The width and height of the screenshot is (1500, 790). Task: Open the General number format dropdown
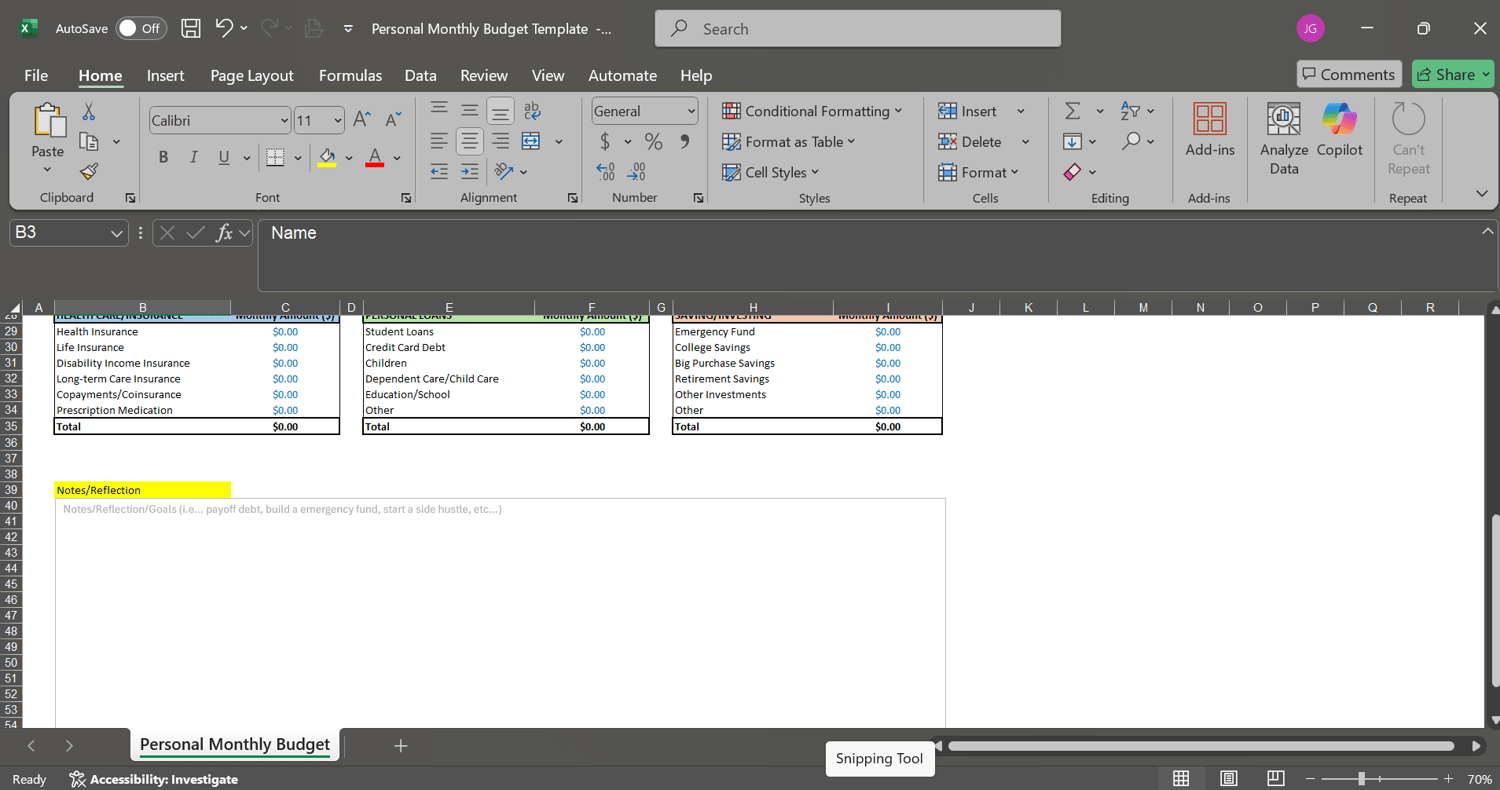690,112
